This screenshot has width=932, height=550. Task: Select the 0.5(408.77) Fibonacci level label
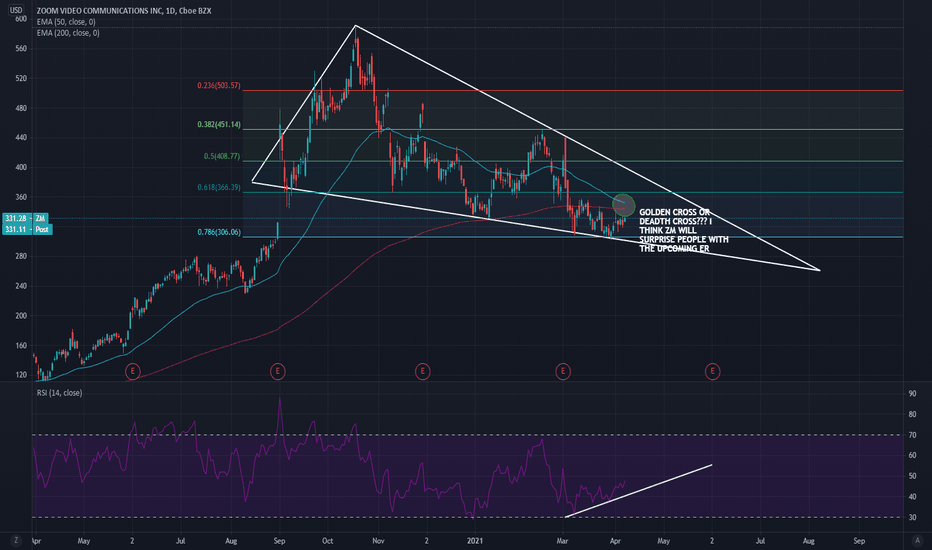(x=222, y=156)
